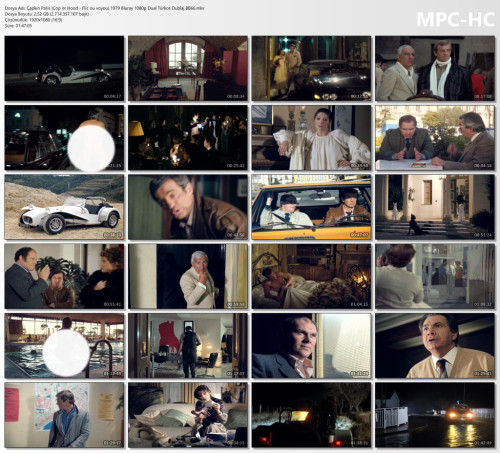Click the duration line "Süre: 01:47:05"
This screenshot has width=500, height=453.
pyautogui.click(x=18, y=26)
